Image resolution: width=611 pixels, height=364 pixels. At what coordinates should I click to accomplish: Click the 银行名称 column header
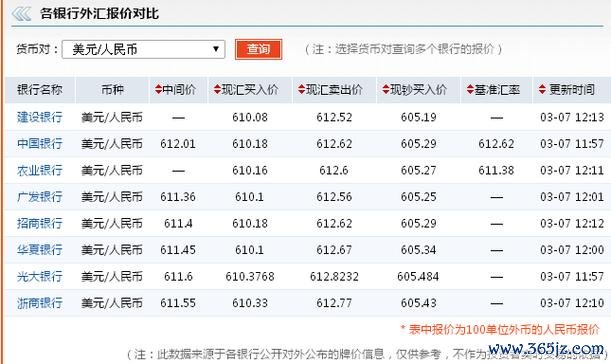point(40,90)
